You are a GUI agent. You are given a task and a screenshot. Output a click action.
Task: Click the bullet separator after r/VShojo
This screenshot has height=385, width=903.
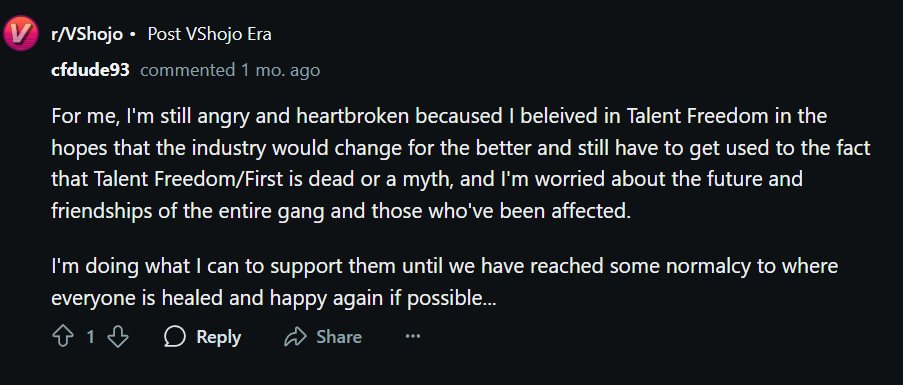pos(133,35)
